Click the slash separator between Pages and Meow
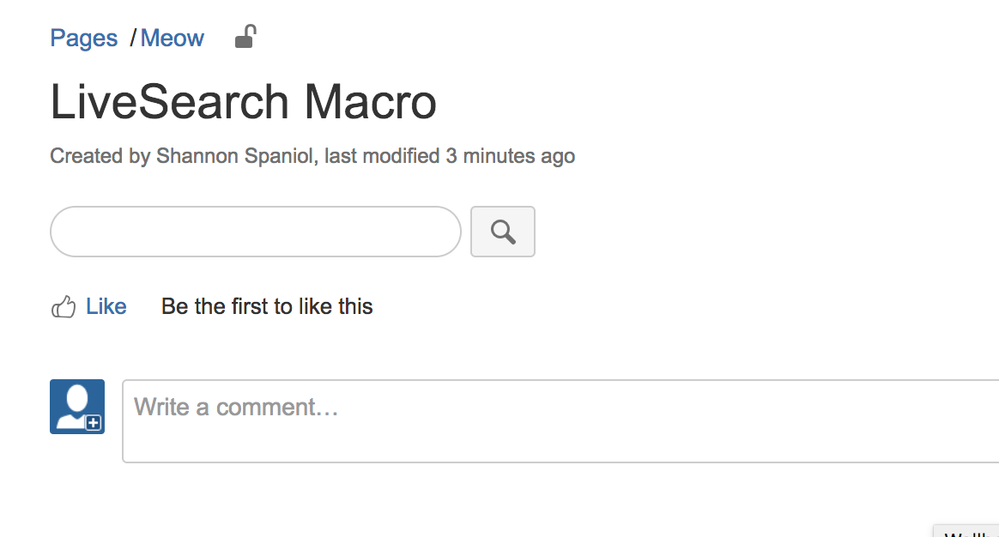The image size is (999, 537). click(x=133, y=38)
